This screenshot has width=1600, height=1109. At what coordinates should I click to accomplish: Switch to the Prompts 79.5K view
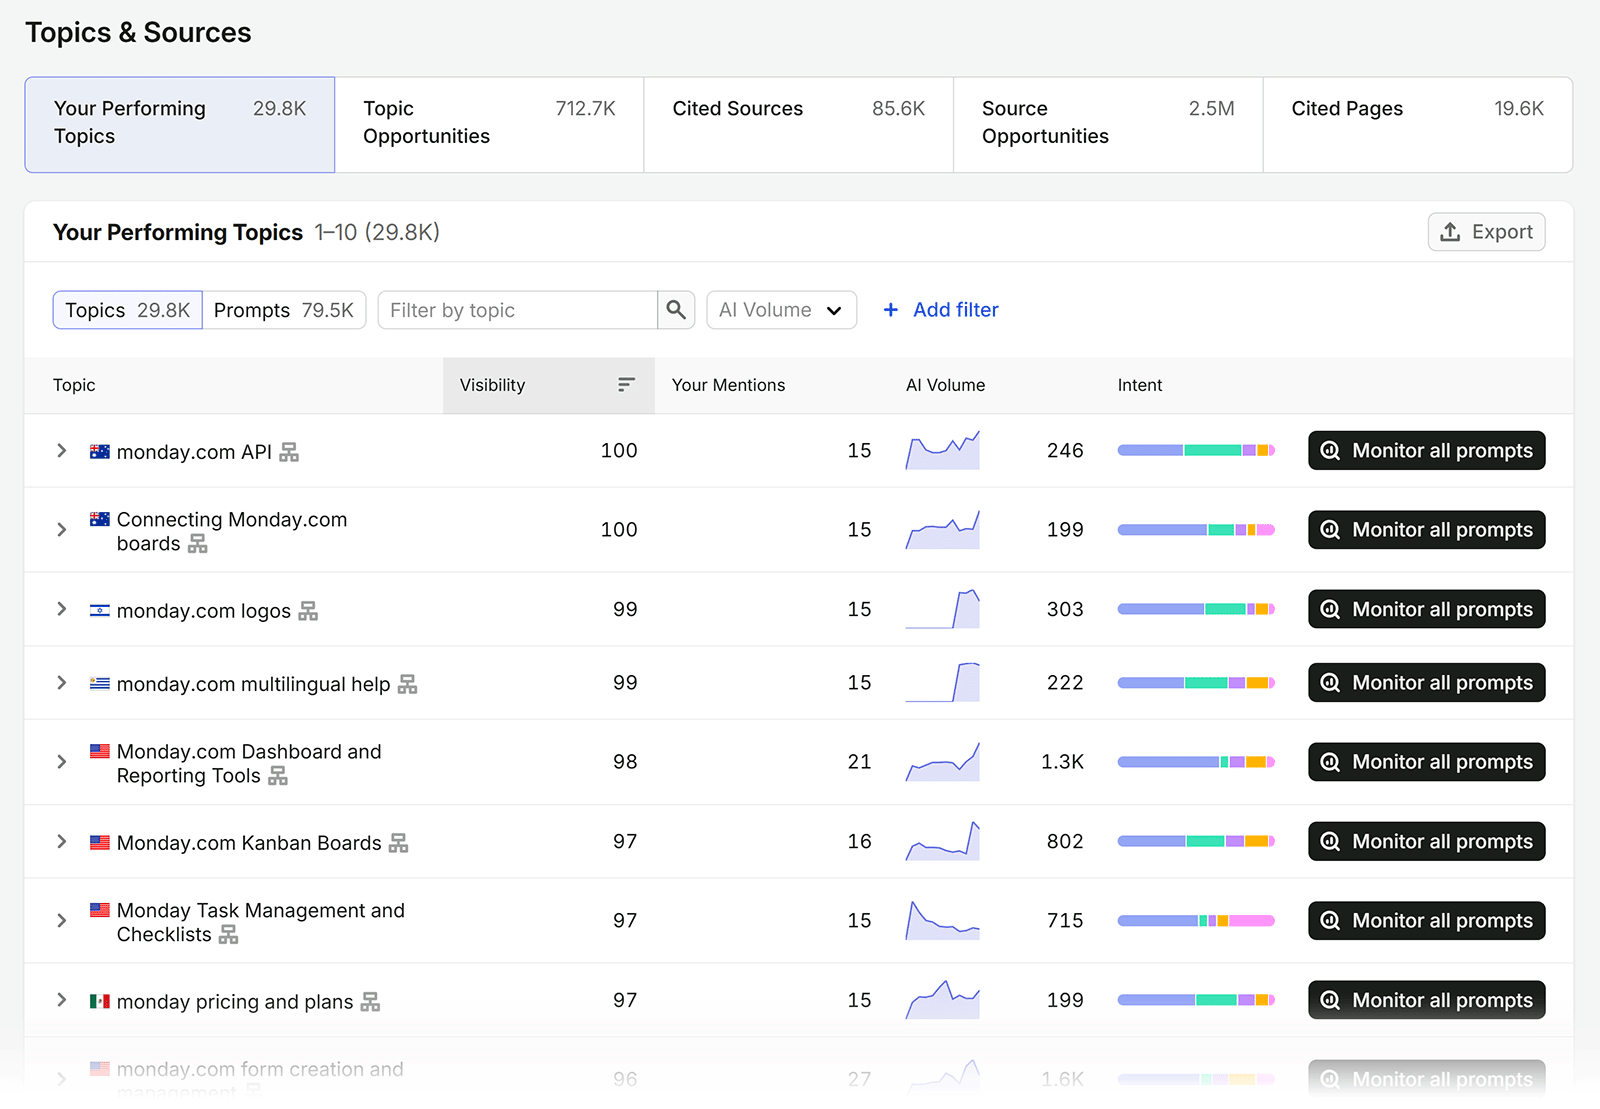coord(284,310)
